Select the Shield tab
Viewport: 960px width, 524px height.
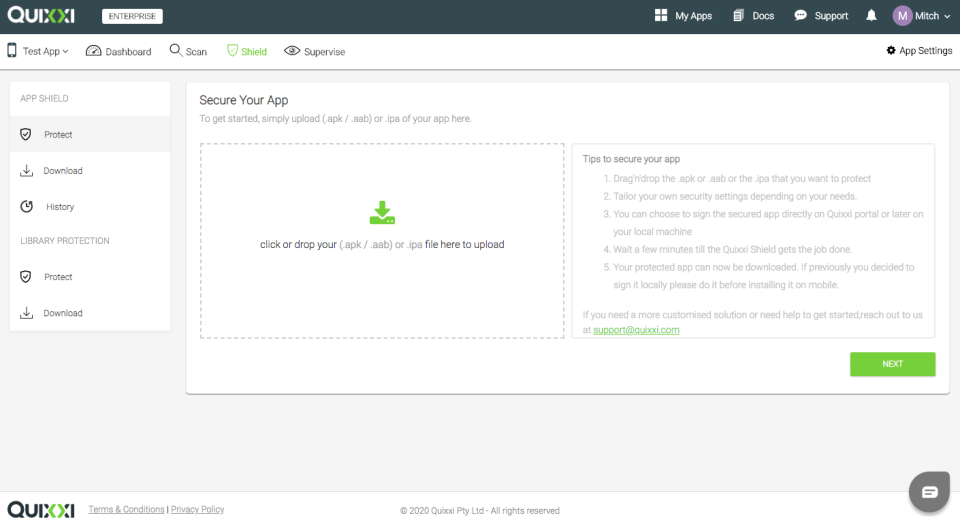point(247,51)
